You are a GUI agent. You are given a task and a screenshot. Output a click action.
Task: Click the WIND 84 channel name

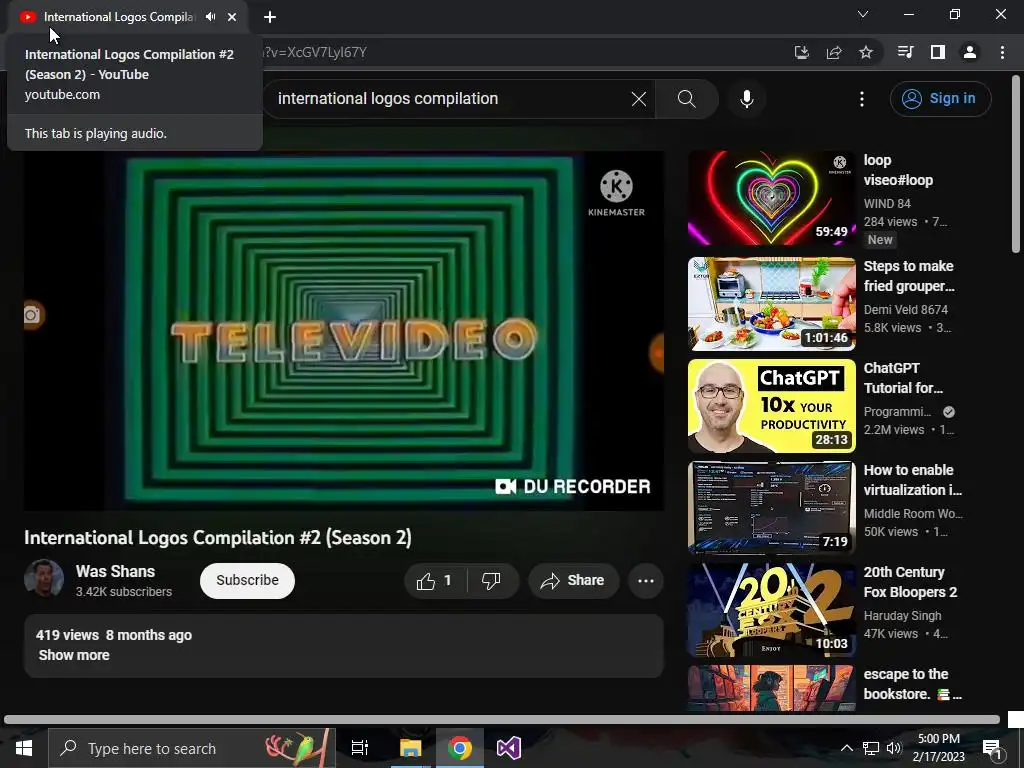tap(887, 204)
